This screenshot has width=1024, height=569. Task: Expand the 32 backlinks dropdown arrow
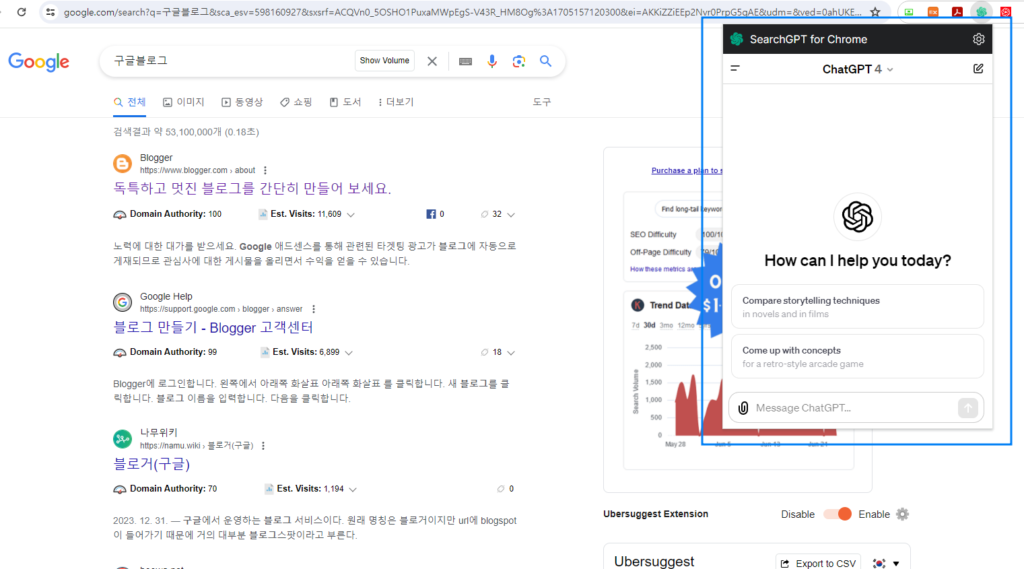click(511, 215)
